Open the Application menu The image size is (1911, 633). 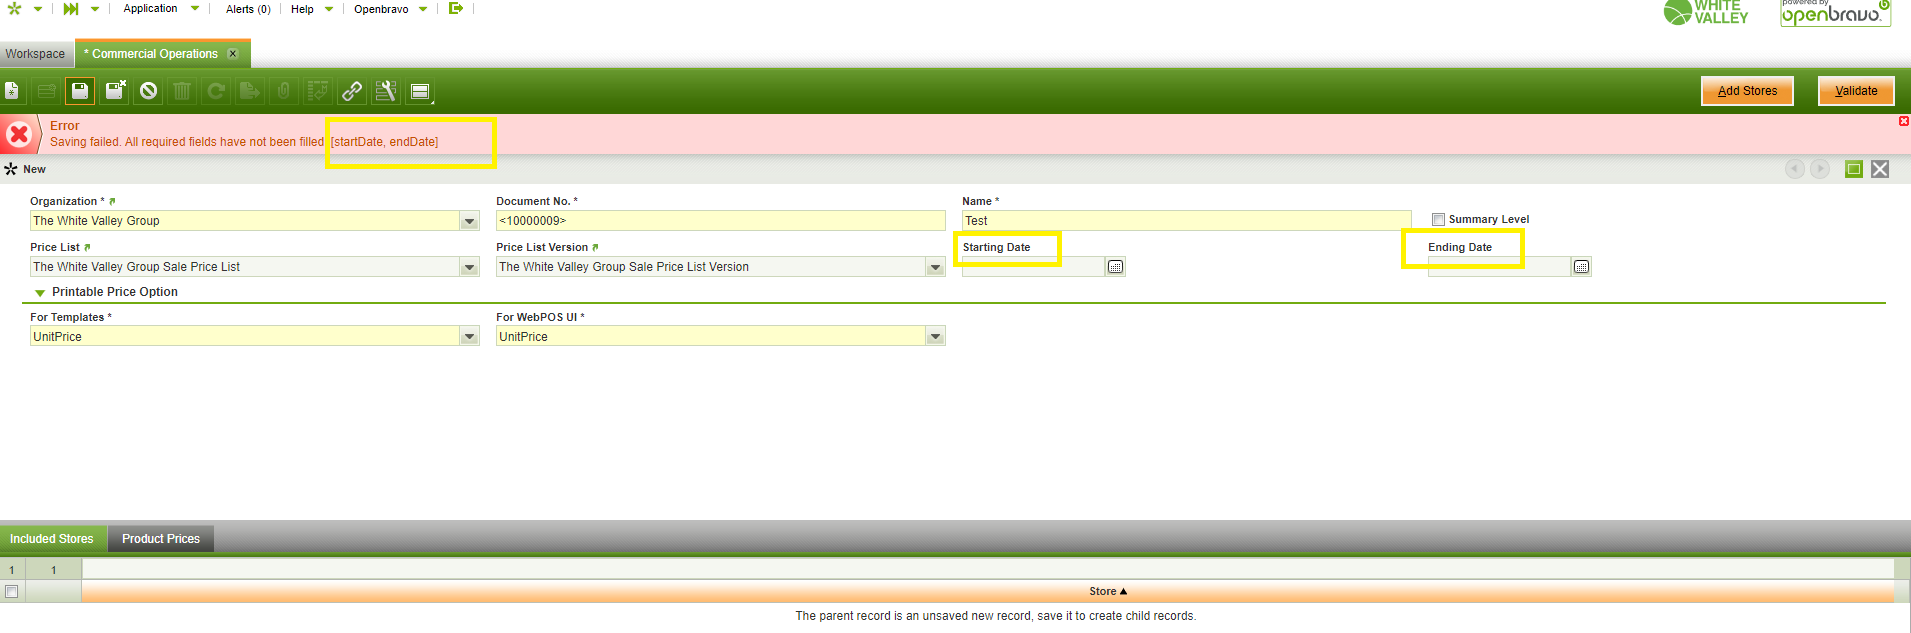pos(151,9)
